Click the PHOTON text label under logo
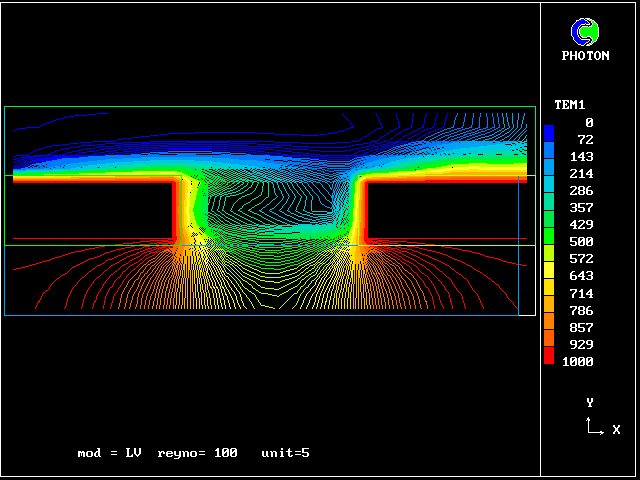 (x=585, y=56)
